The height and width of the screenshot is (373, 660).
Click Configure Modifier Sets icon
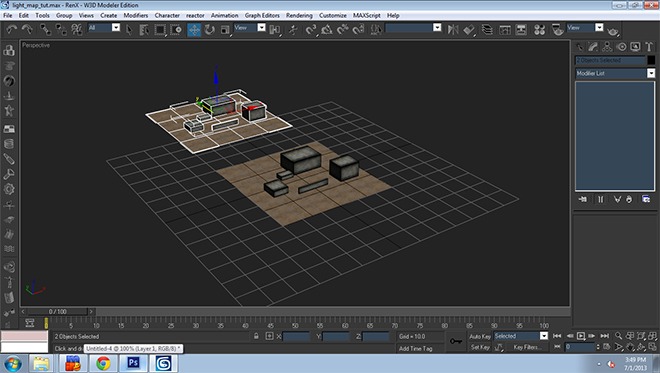tap(646, 199)
